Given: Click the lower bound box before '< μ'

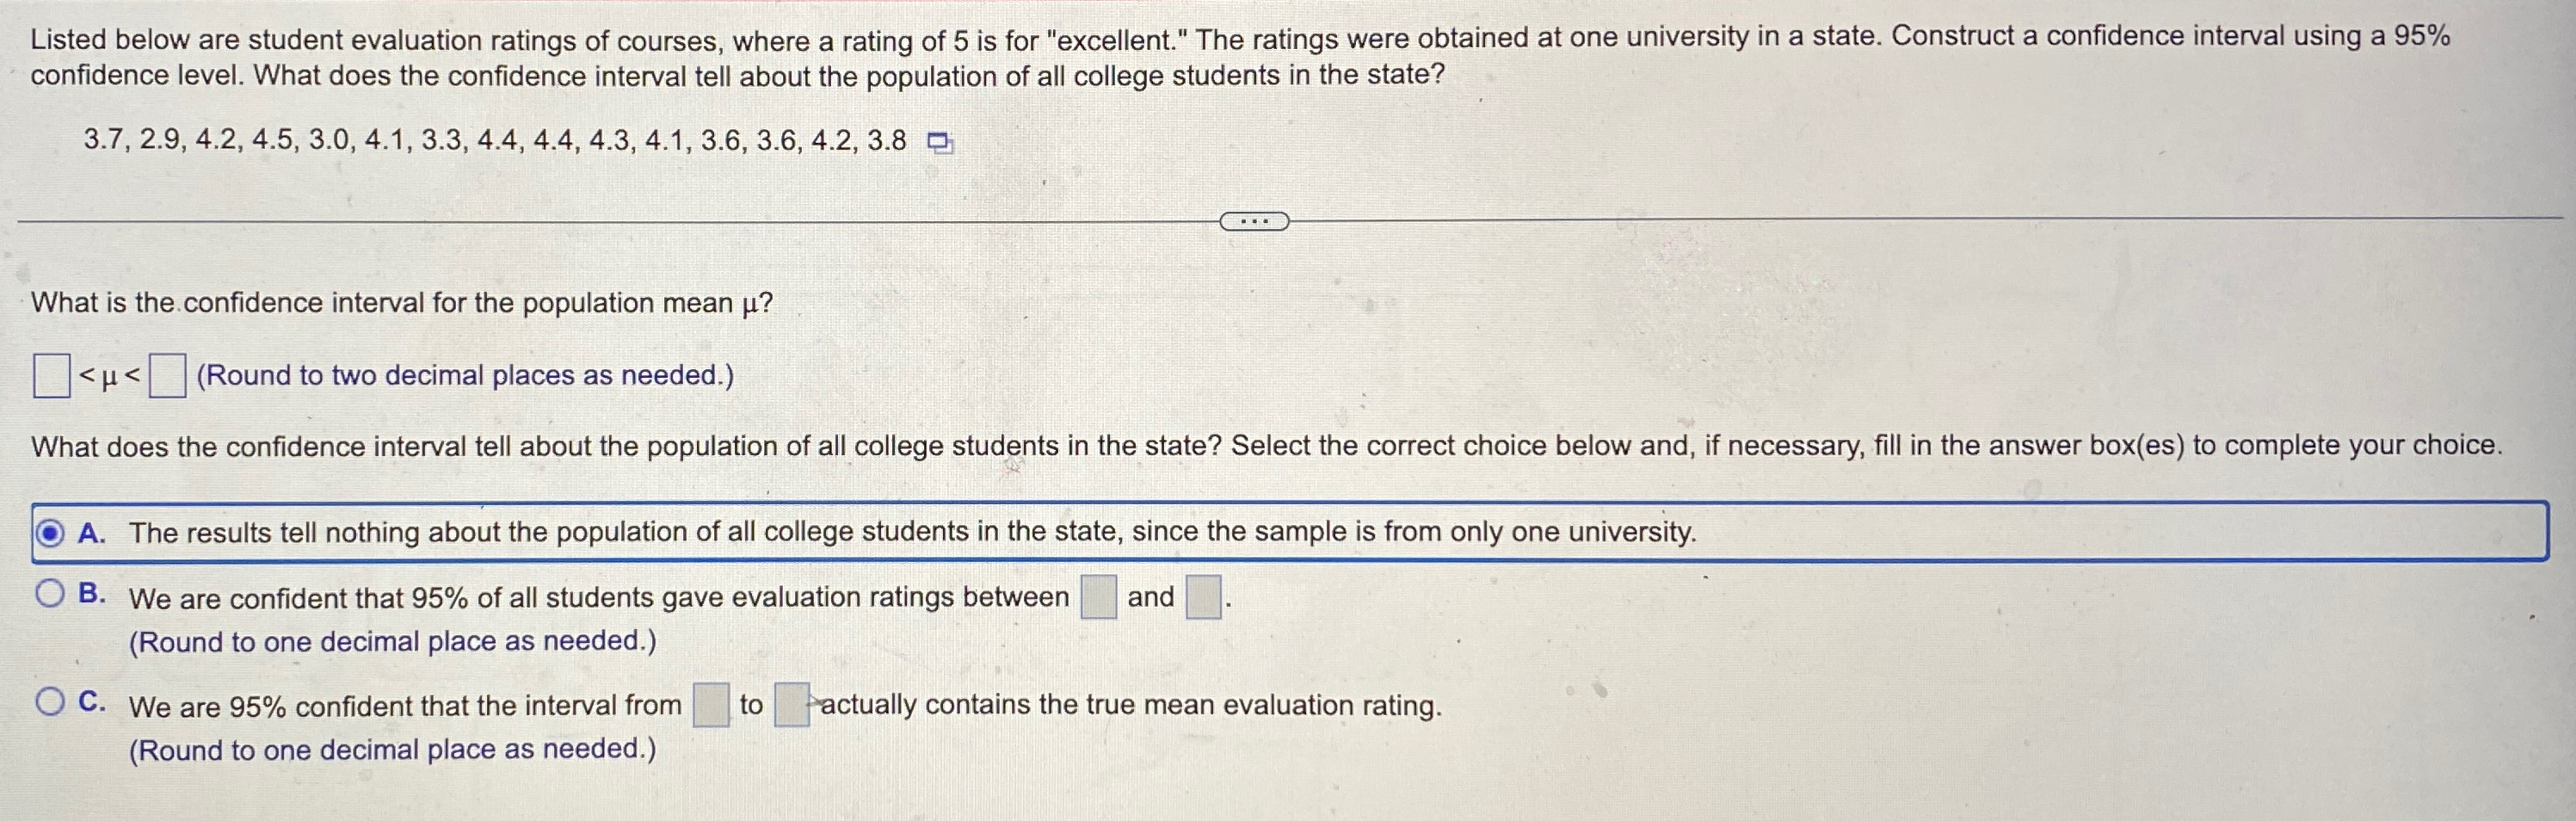Looking at the screenshot, I should 51,376.
